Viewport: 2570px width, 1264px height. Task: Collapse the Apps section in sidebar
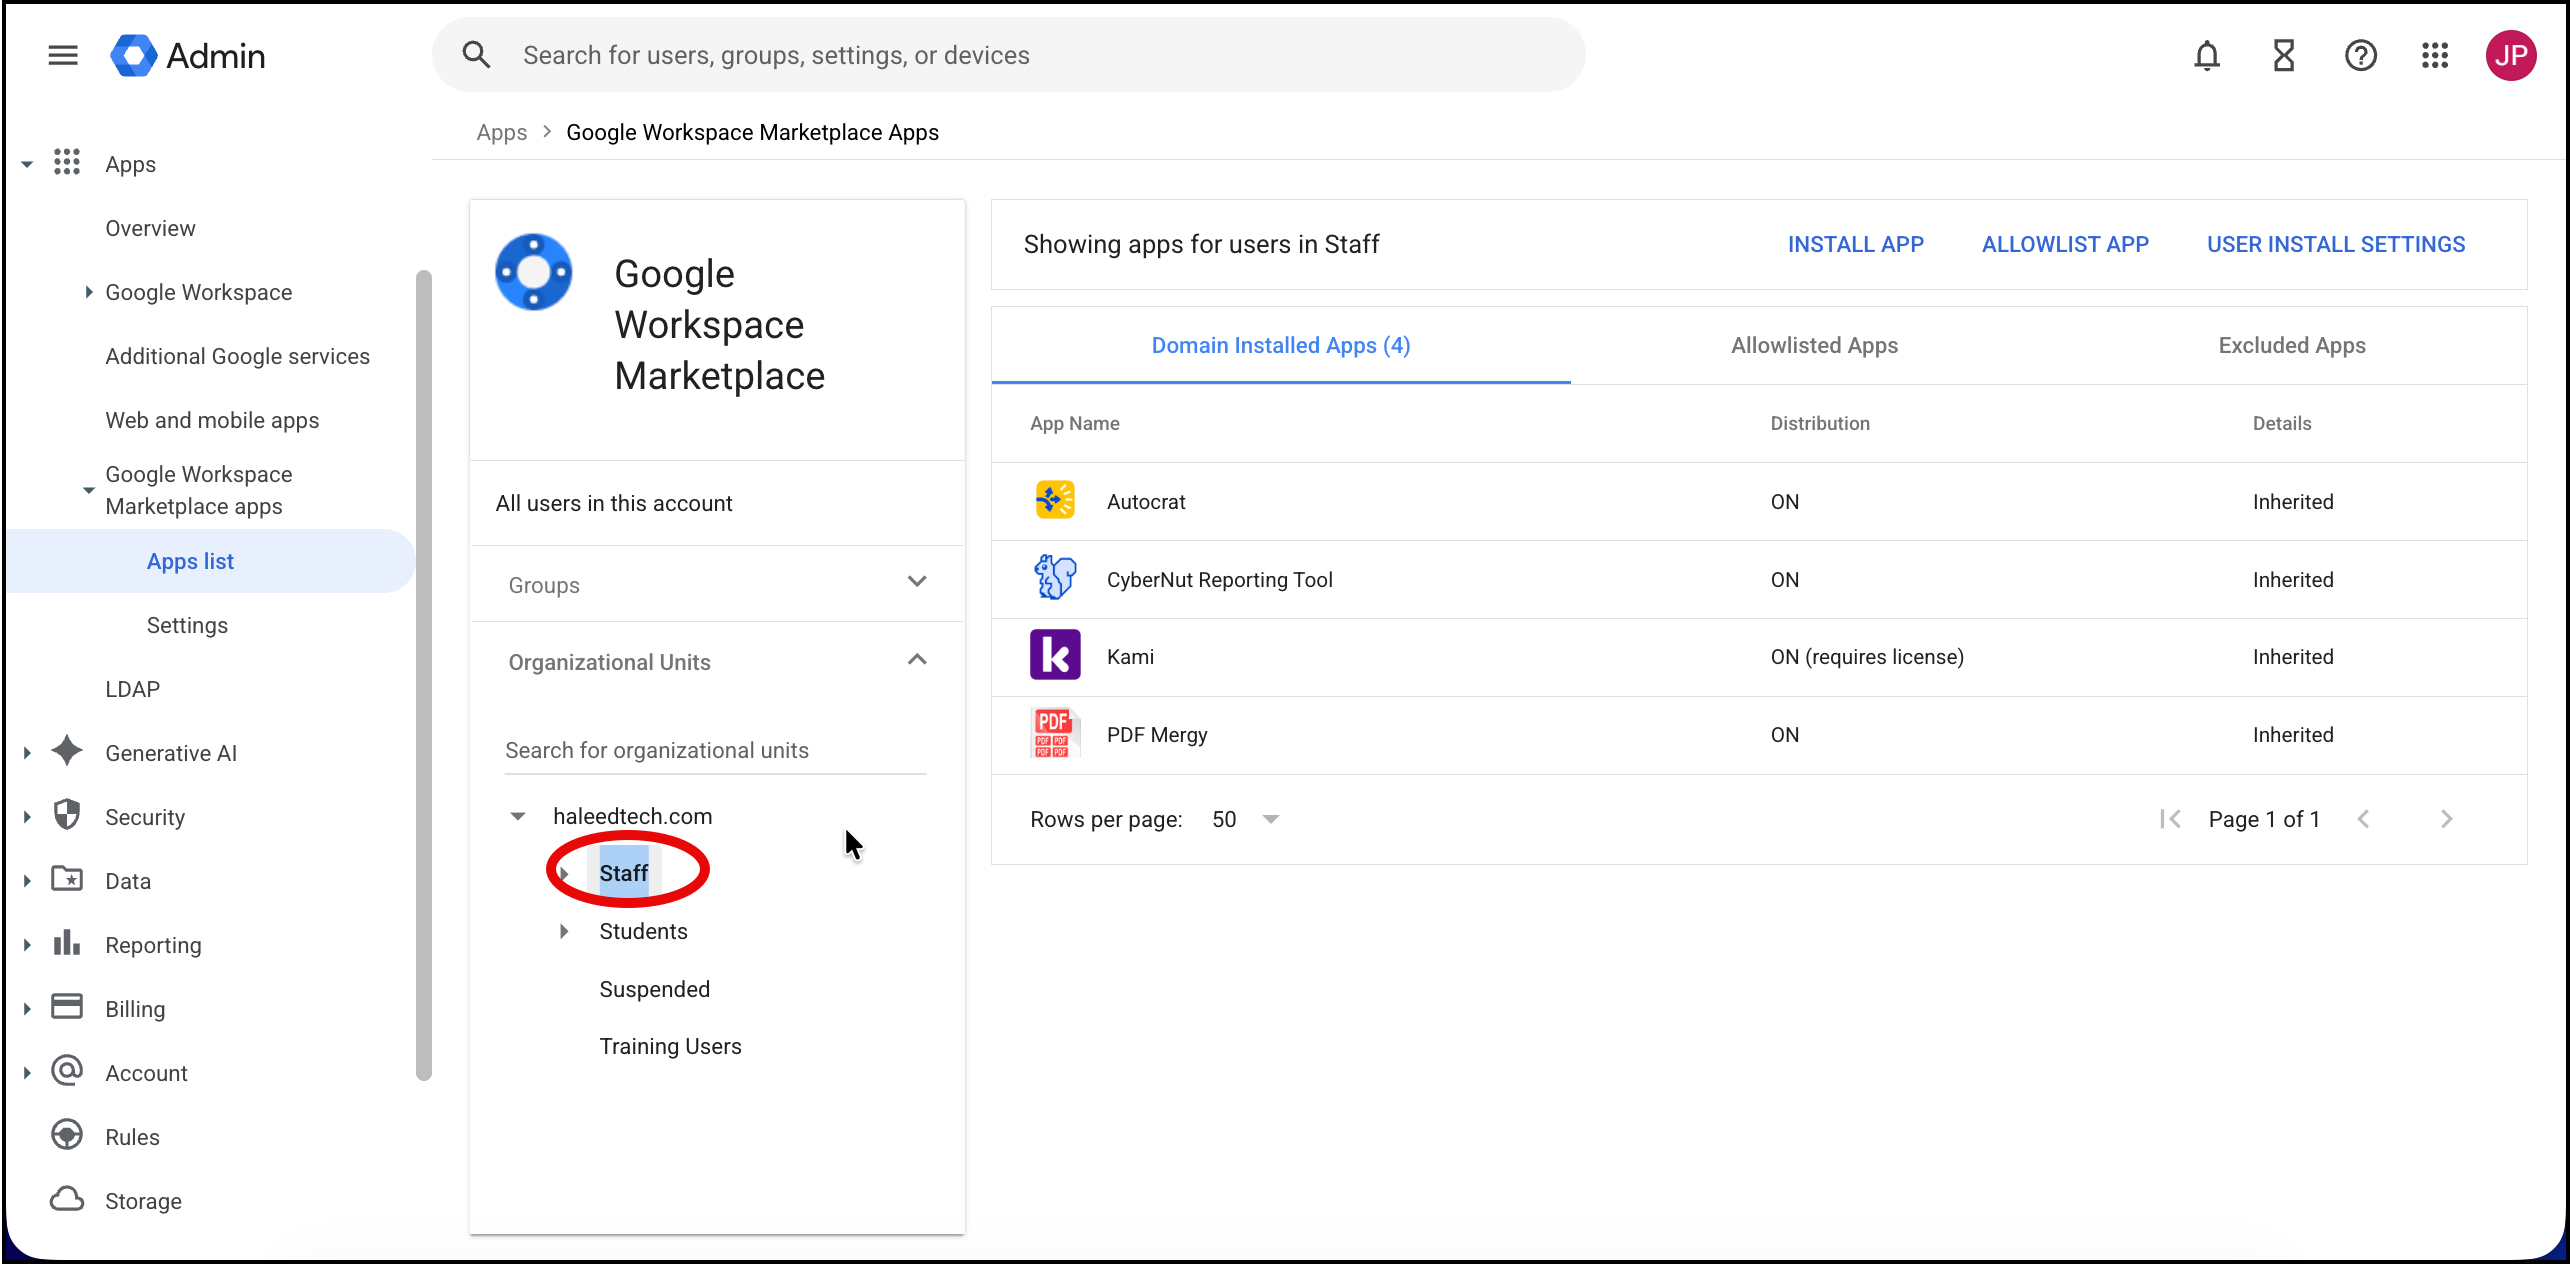pos(27,164)
